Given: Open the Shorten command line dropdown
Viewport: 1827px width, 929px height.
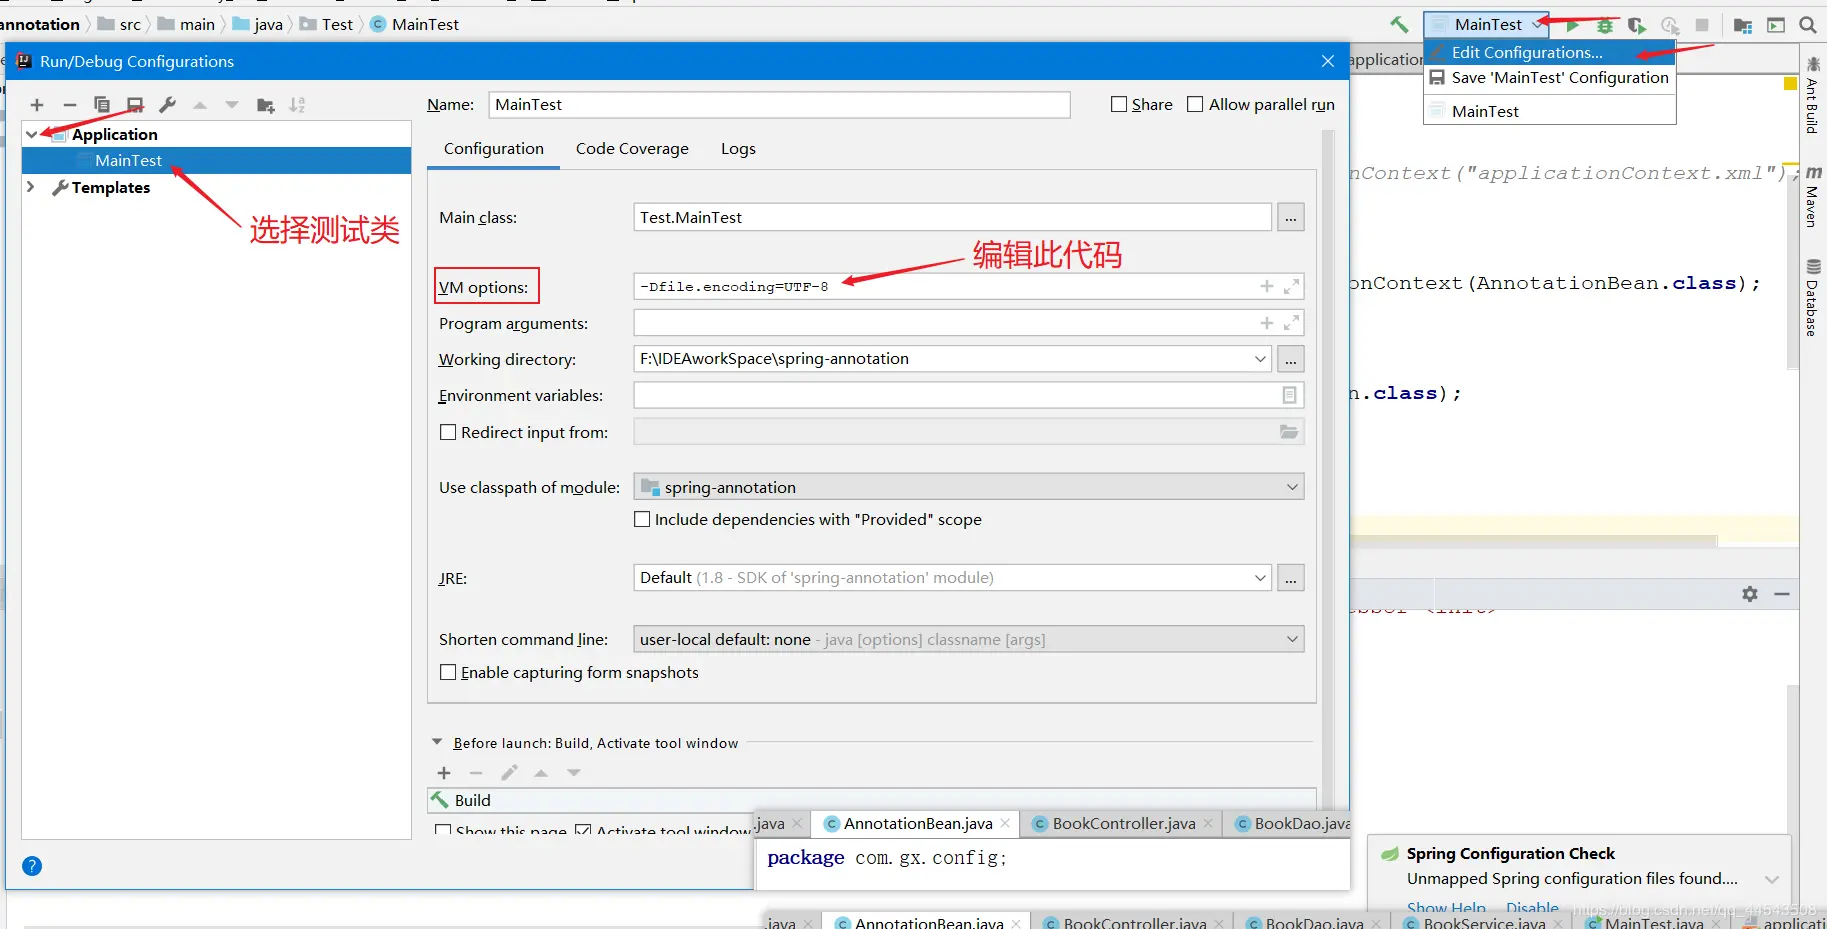Looking at the screenshot, I should (x=1292, y=639).
